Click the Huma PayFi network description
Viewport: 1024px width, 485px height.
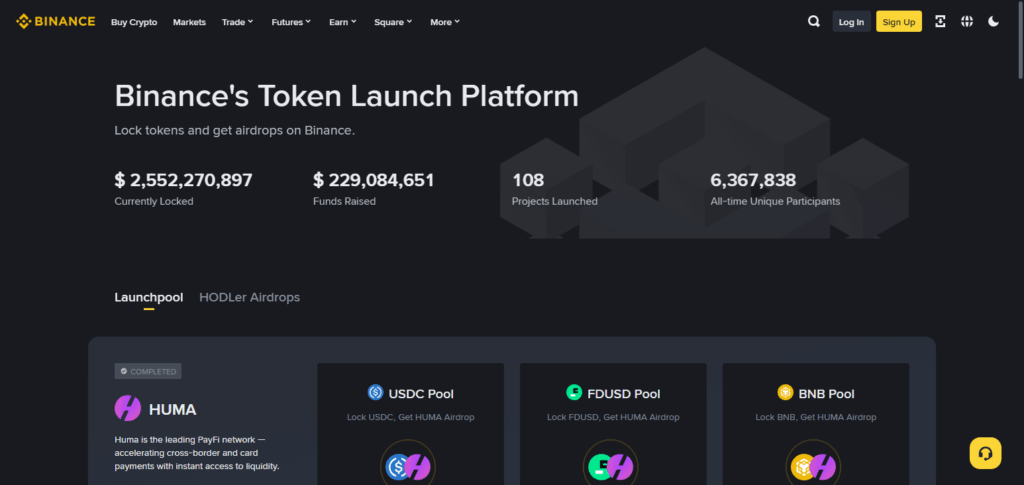[197, 453]
